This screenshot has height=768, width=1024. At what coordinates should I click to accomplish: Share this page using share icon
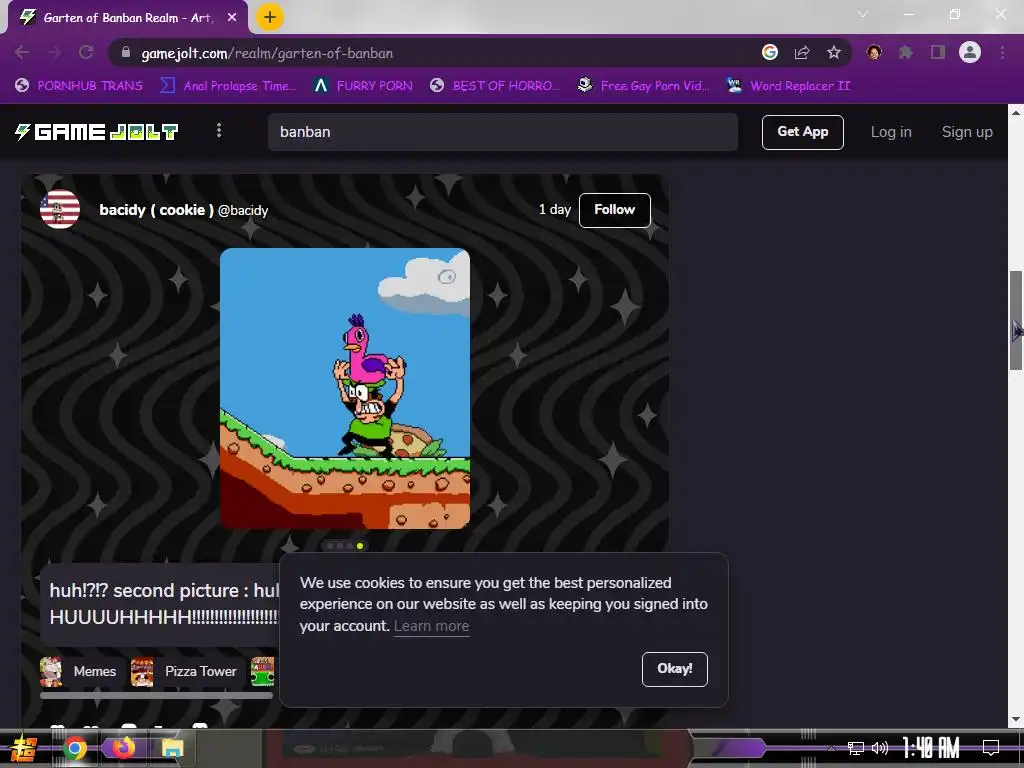pyautogui.click(x=802, y=53)
